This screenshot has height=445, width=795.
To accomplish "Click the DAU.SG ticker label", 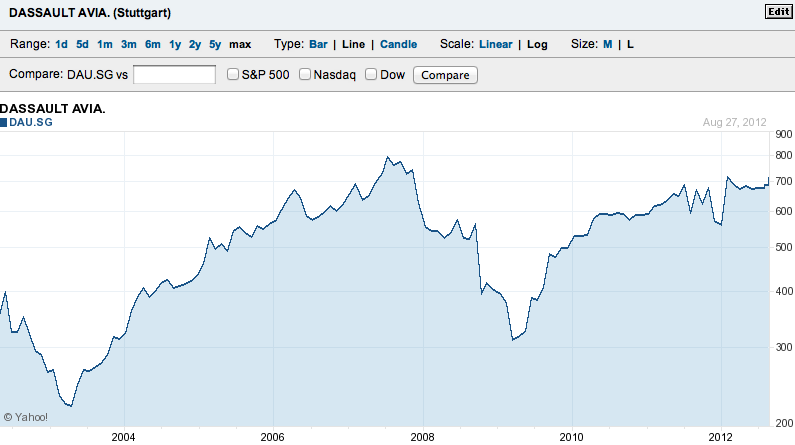I will (x=31, y=122).
